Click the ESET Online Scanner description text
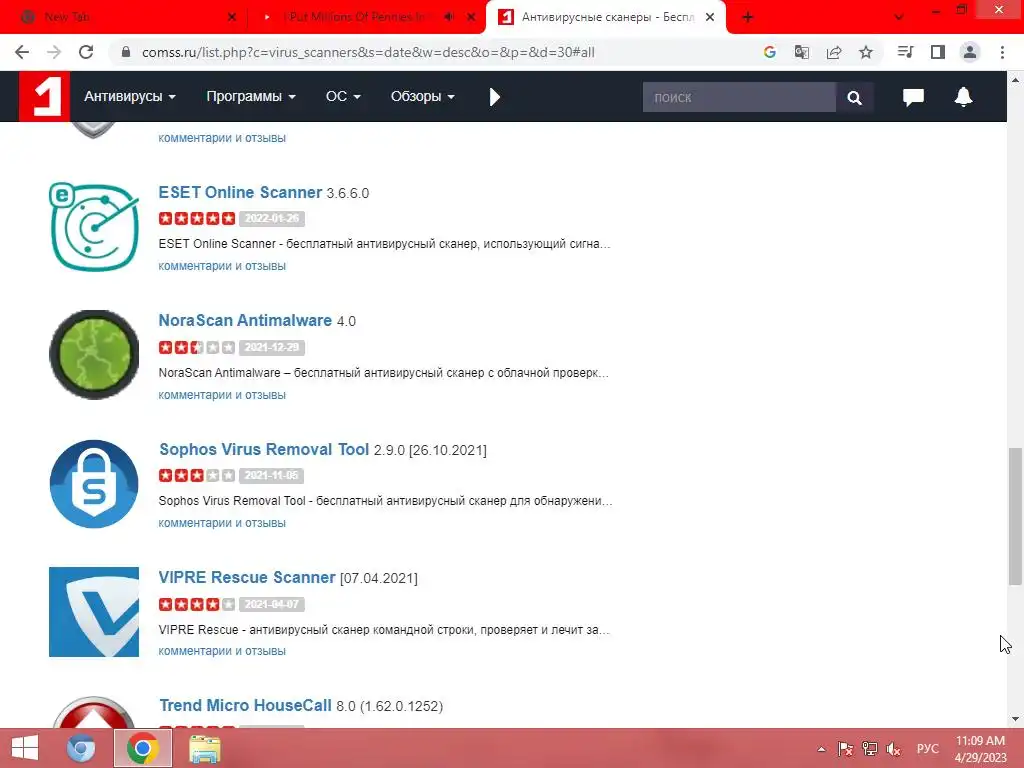 (384, 244)
